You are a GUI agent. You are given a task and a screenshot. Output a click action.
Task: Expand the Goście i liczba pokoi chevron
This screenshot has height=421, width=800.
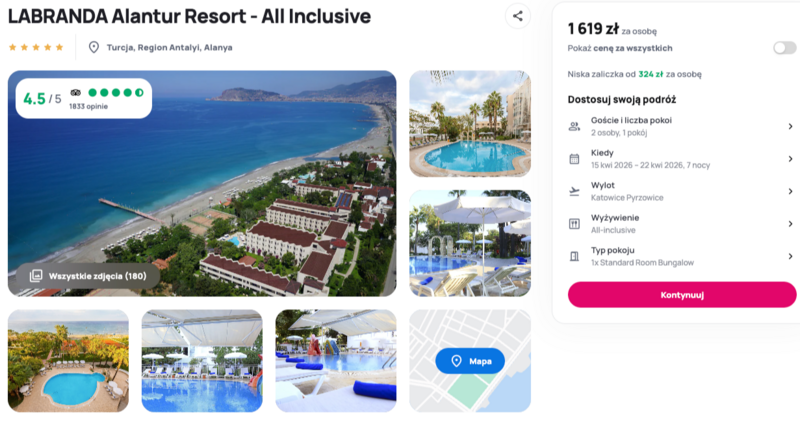(x=790, y=126)
